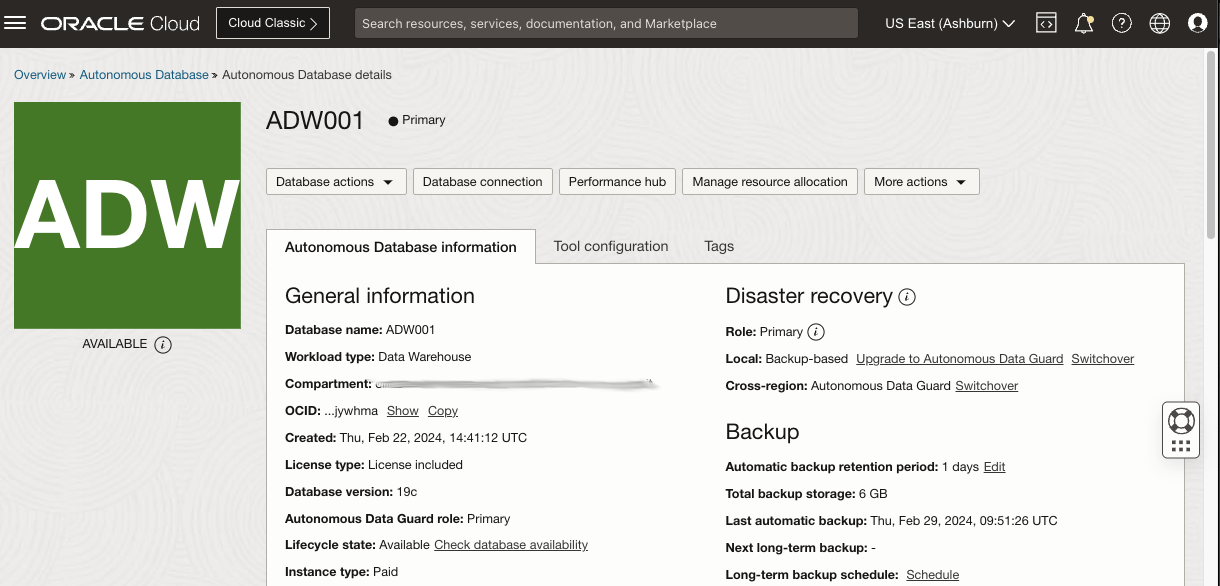Switch to the Tags tab

719,246
